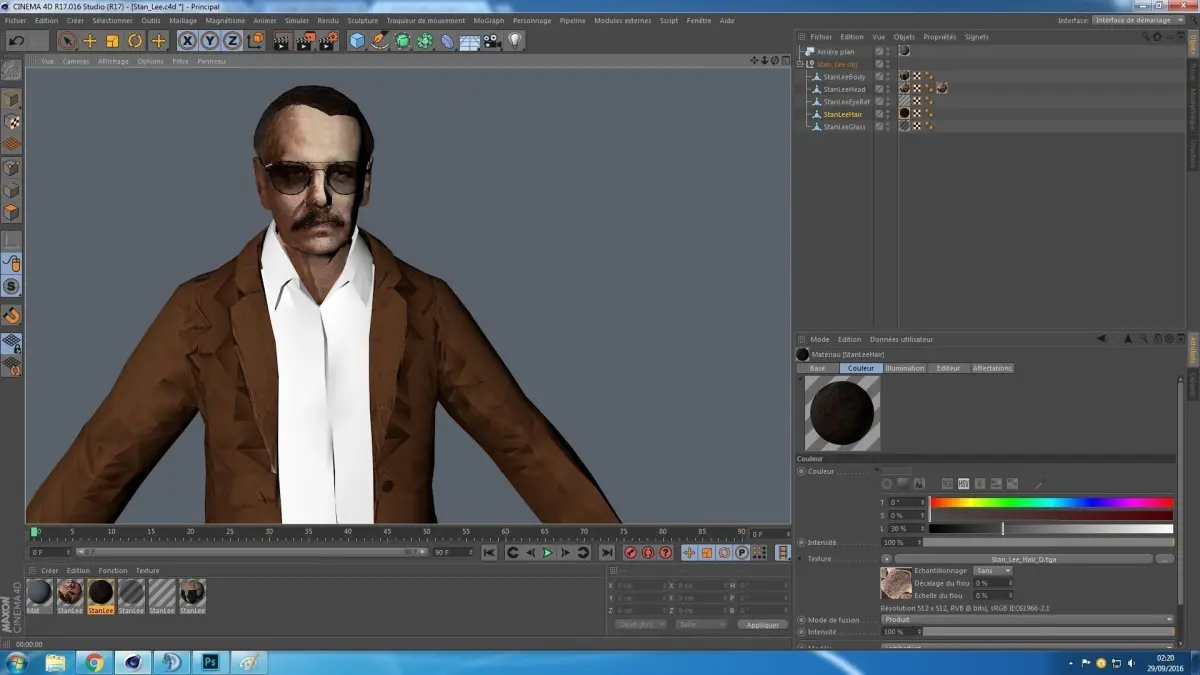The image size is (1200, 675).
Task: Toggle X axis lock
Action: point(187,41)
